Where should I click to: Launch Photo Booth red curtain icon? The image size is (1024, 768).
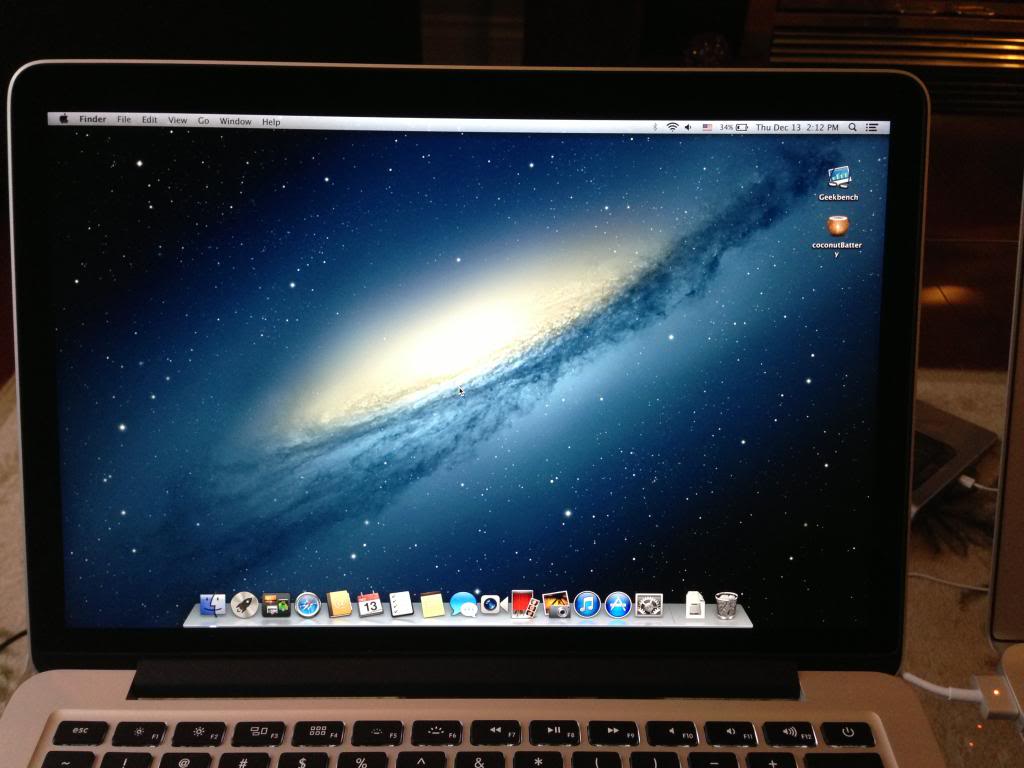(x=524, y=604)
